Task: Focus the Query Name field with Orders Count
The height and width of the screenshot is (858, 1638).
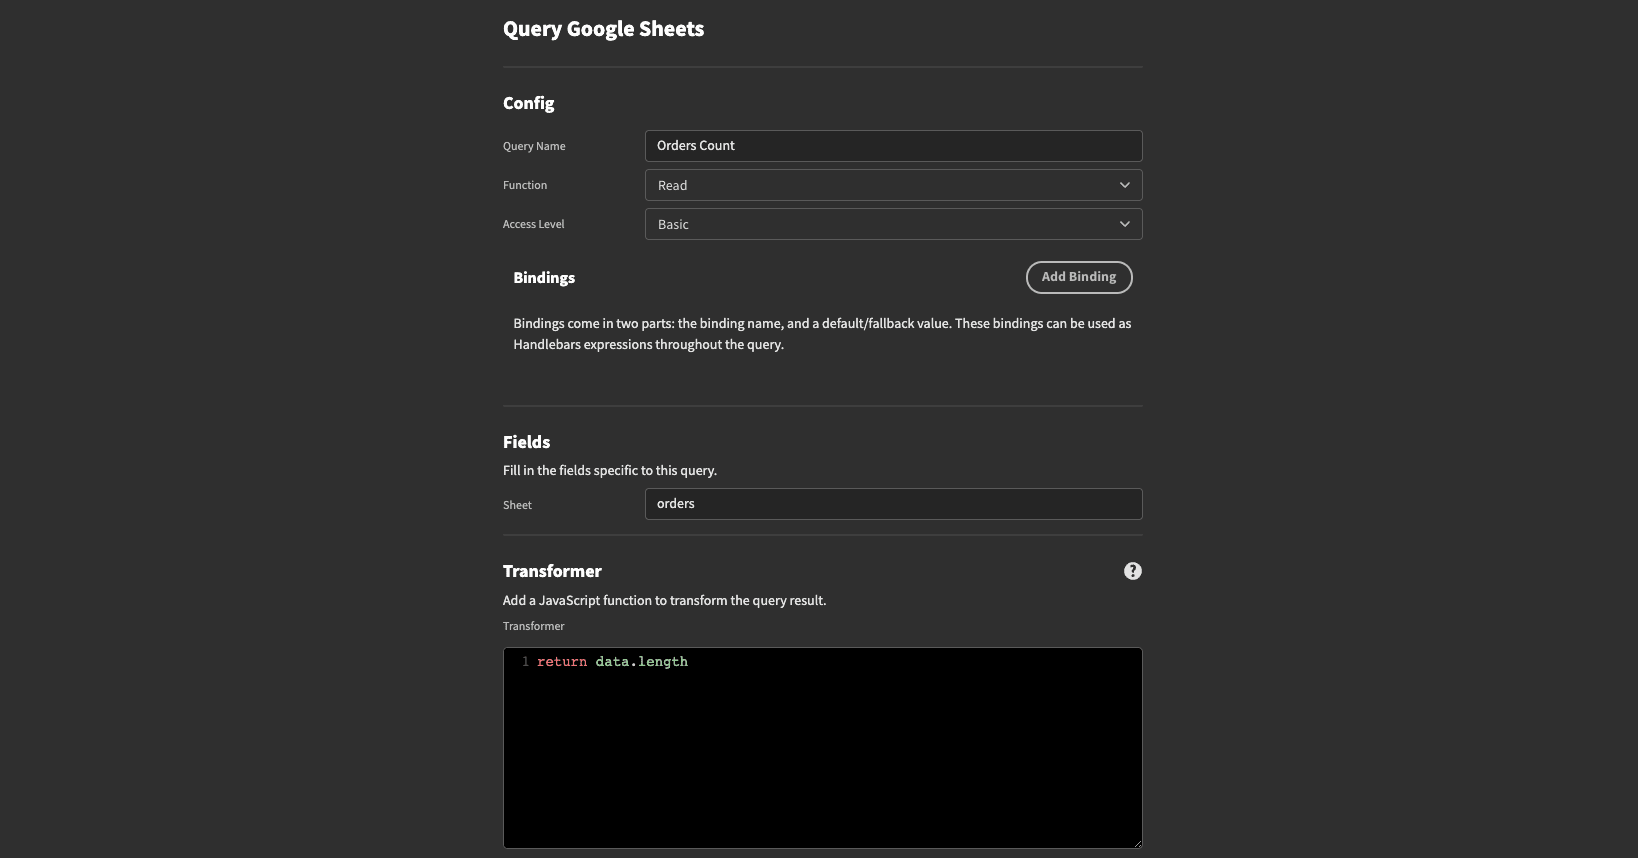Action: tap(893, 146)
